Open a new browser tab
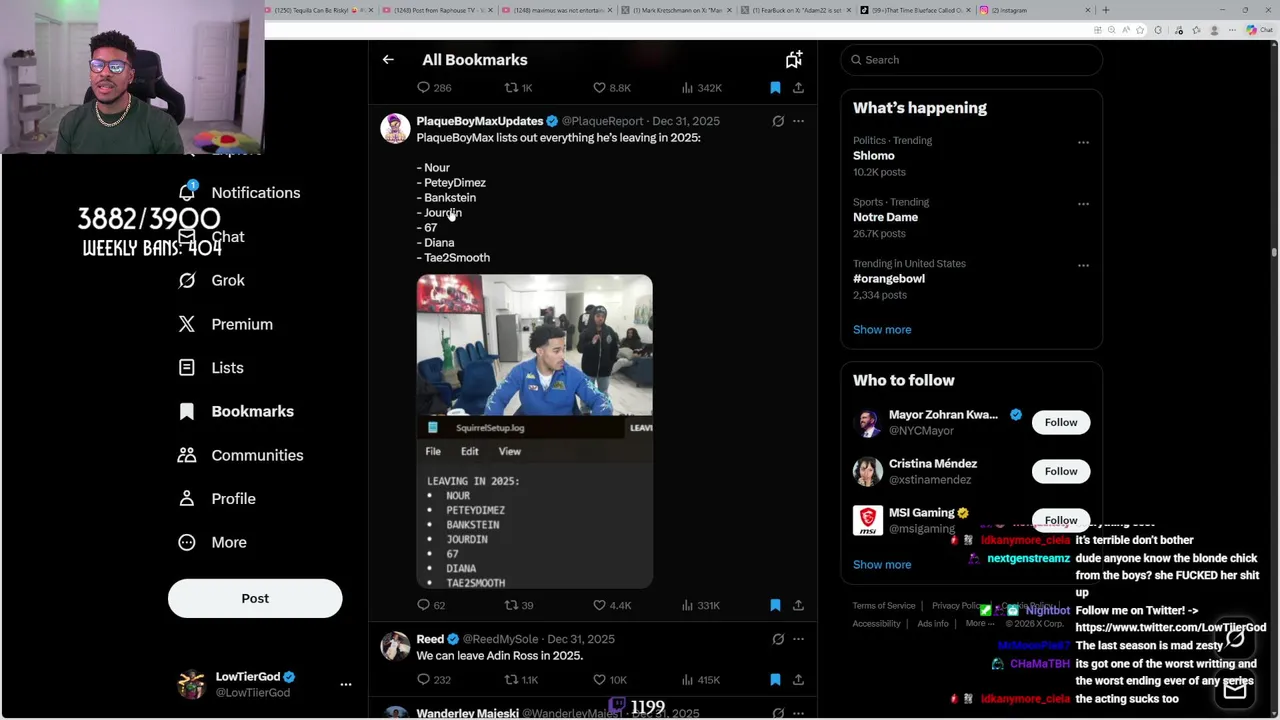The height and width of the screenshot is (720, 1280). 1105,10
